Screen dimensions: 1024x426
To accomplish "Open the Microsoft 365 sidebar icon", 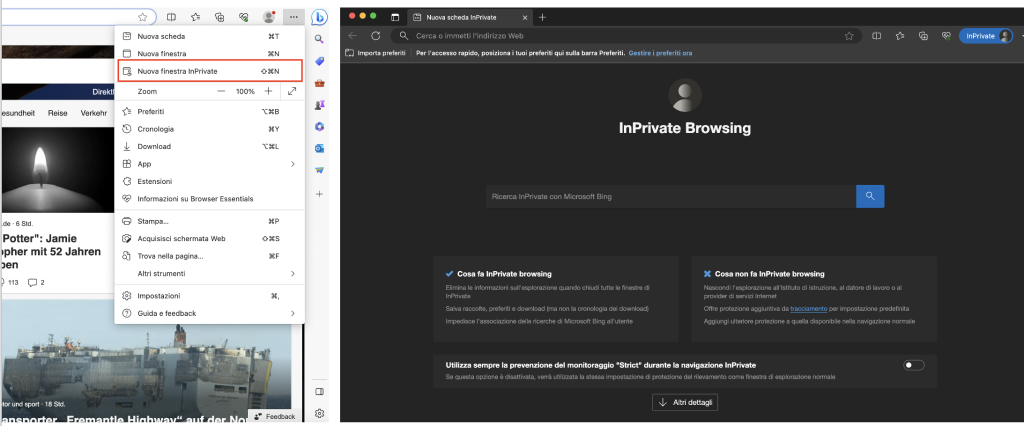I will pyautogui.click(x=319, y=127).
